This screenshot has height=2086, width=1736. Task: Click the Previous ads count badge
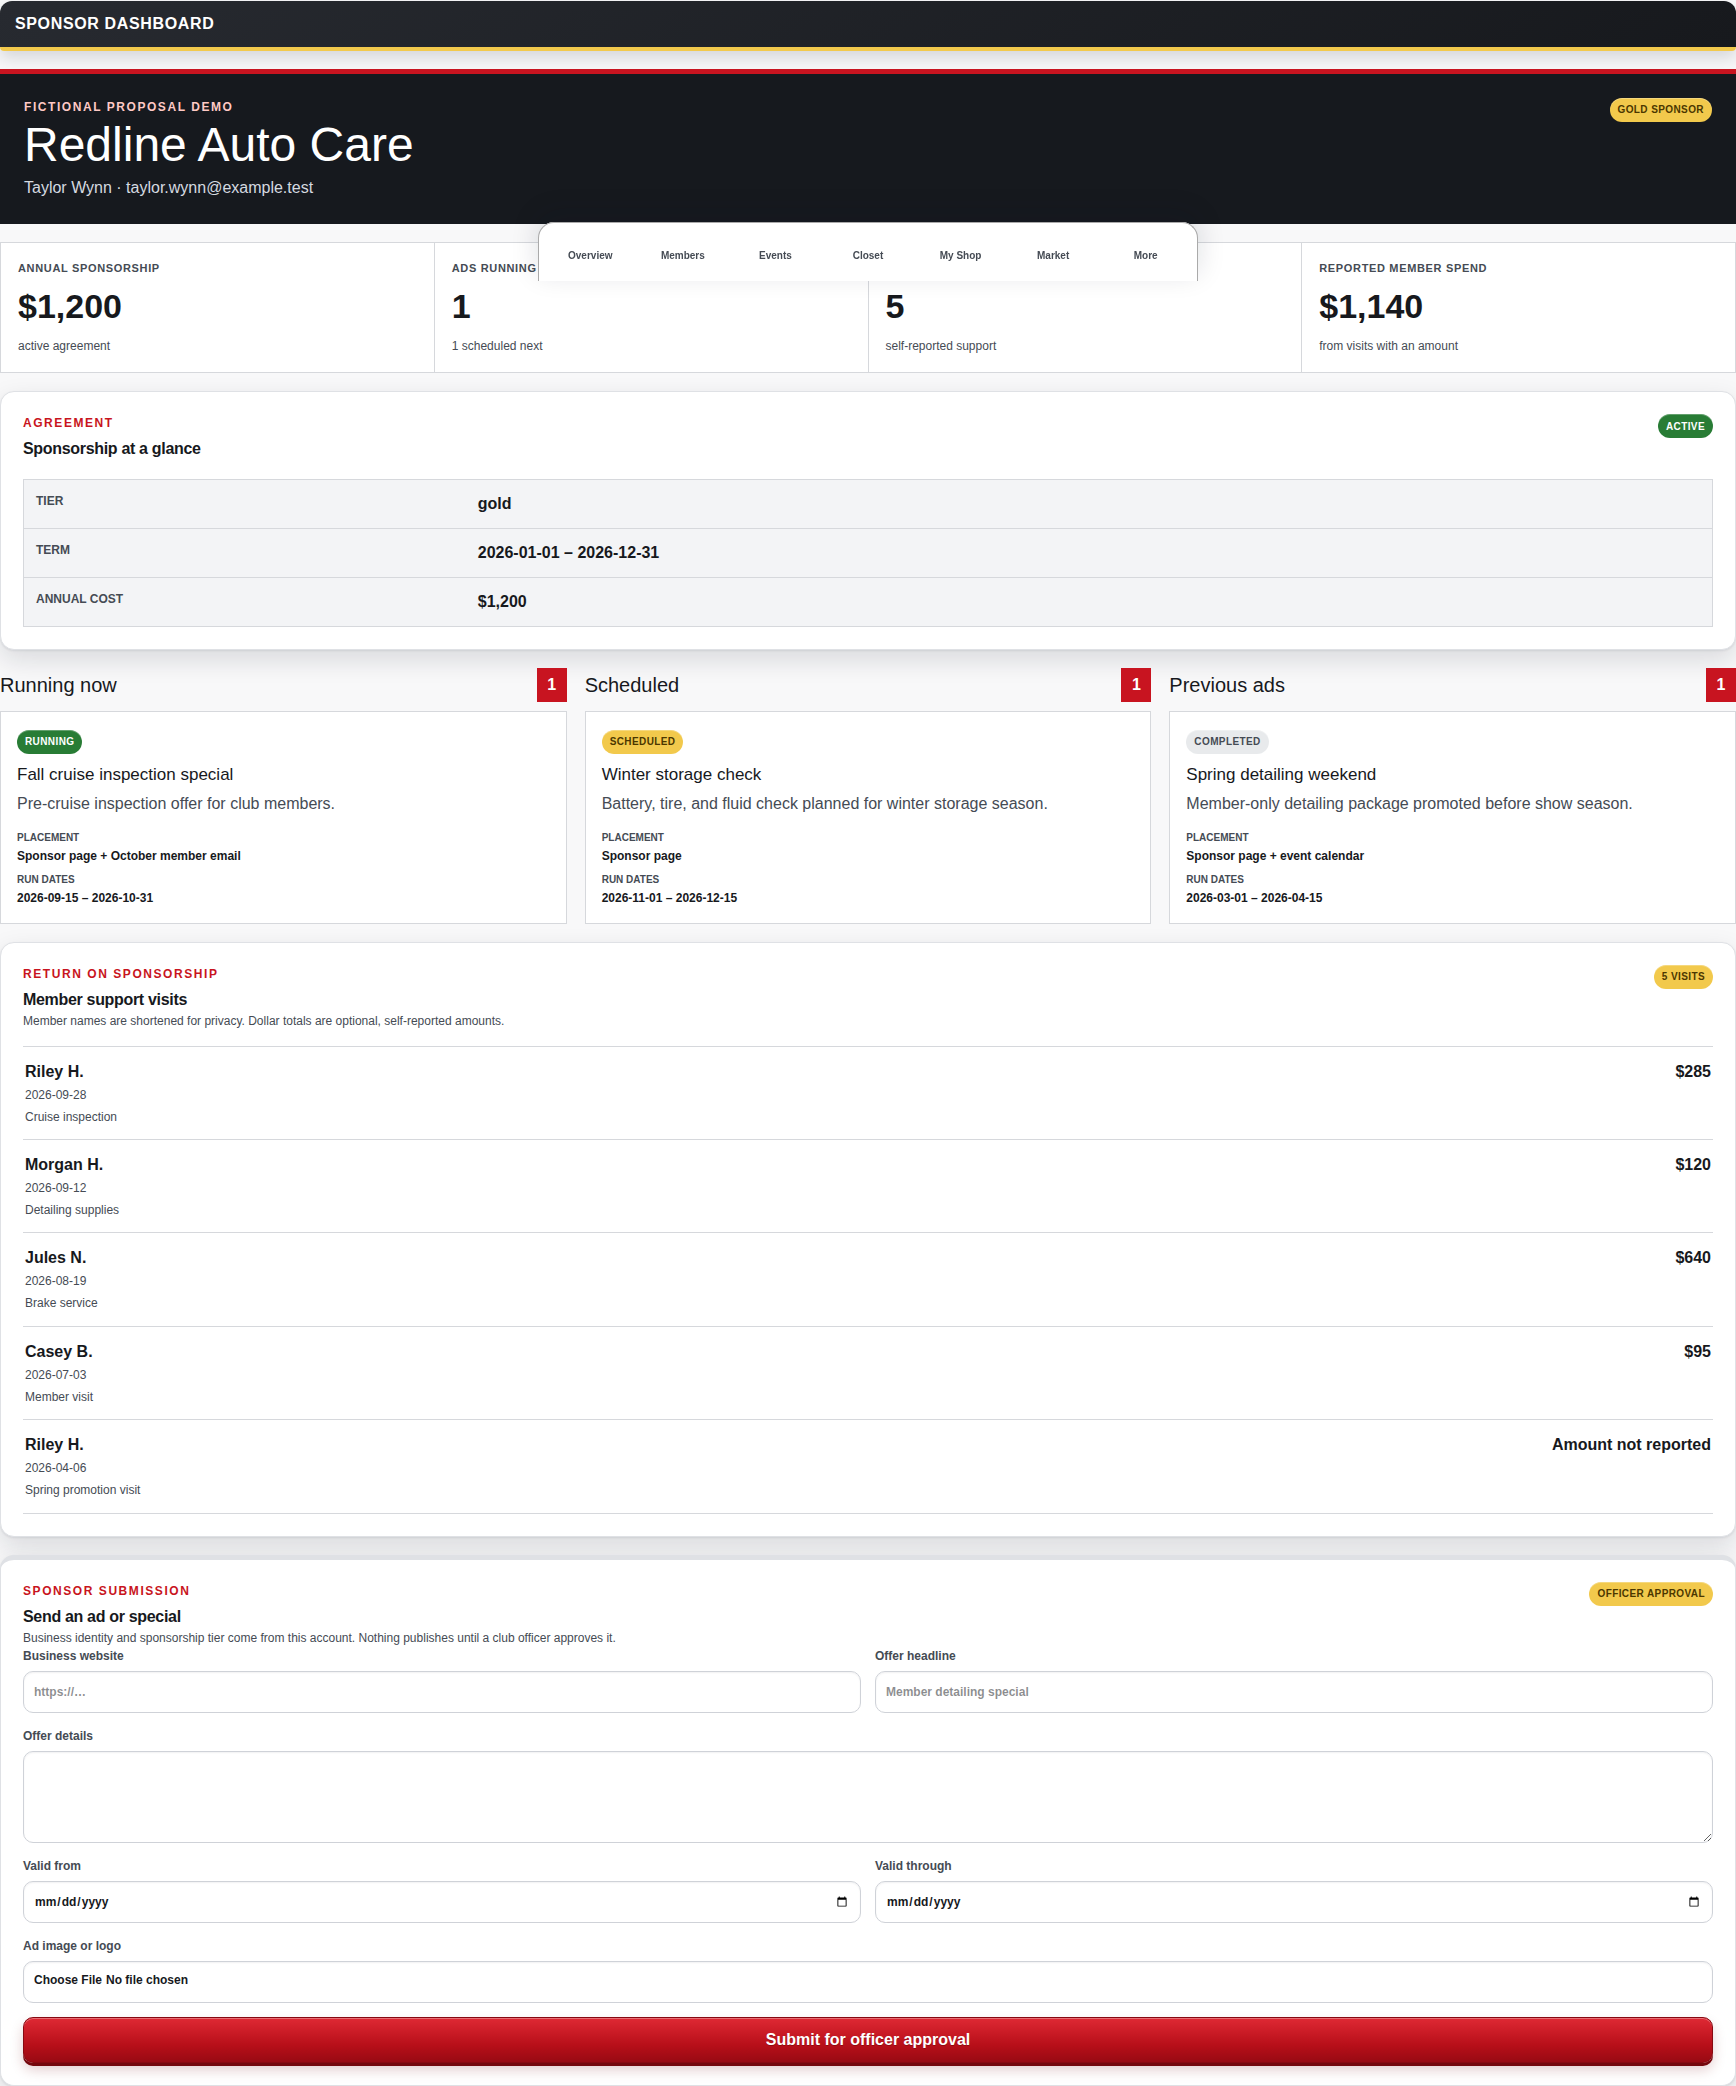pos(1721,685)
